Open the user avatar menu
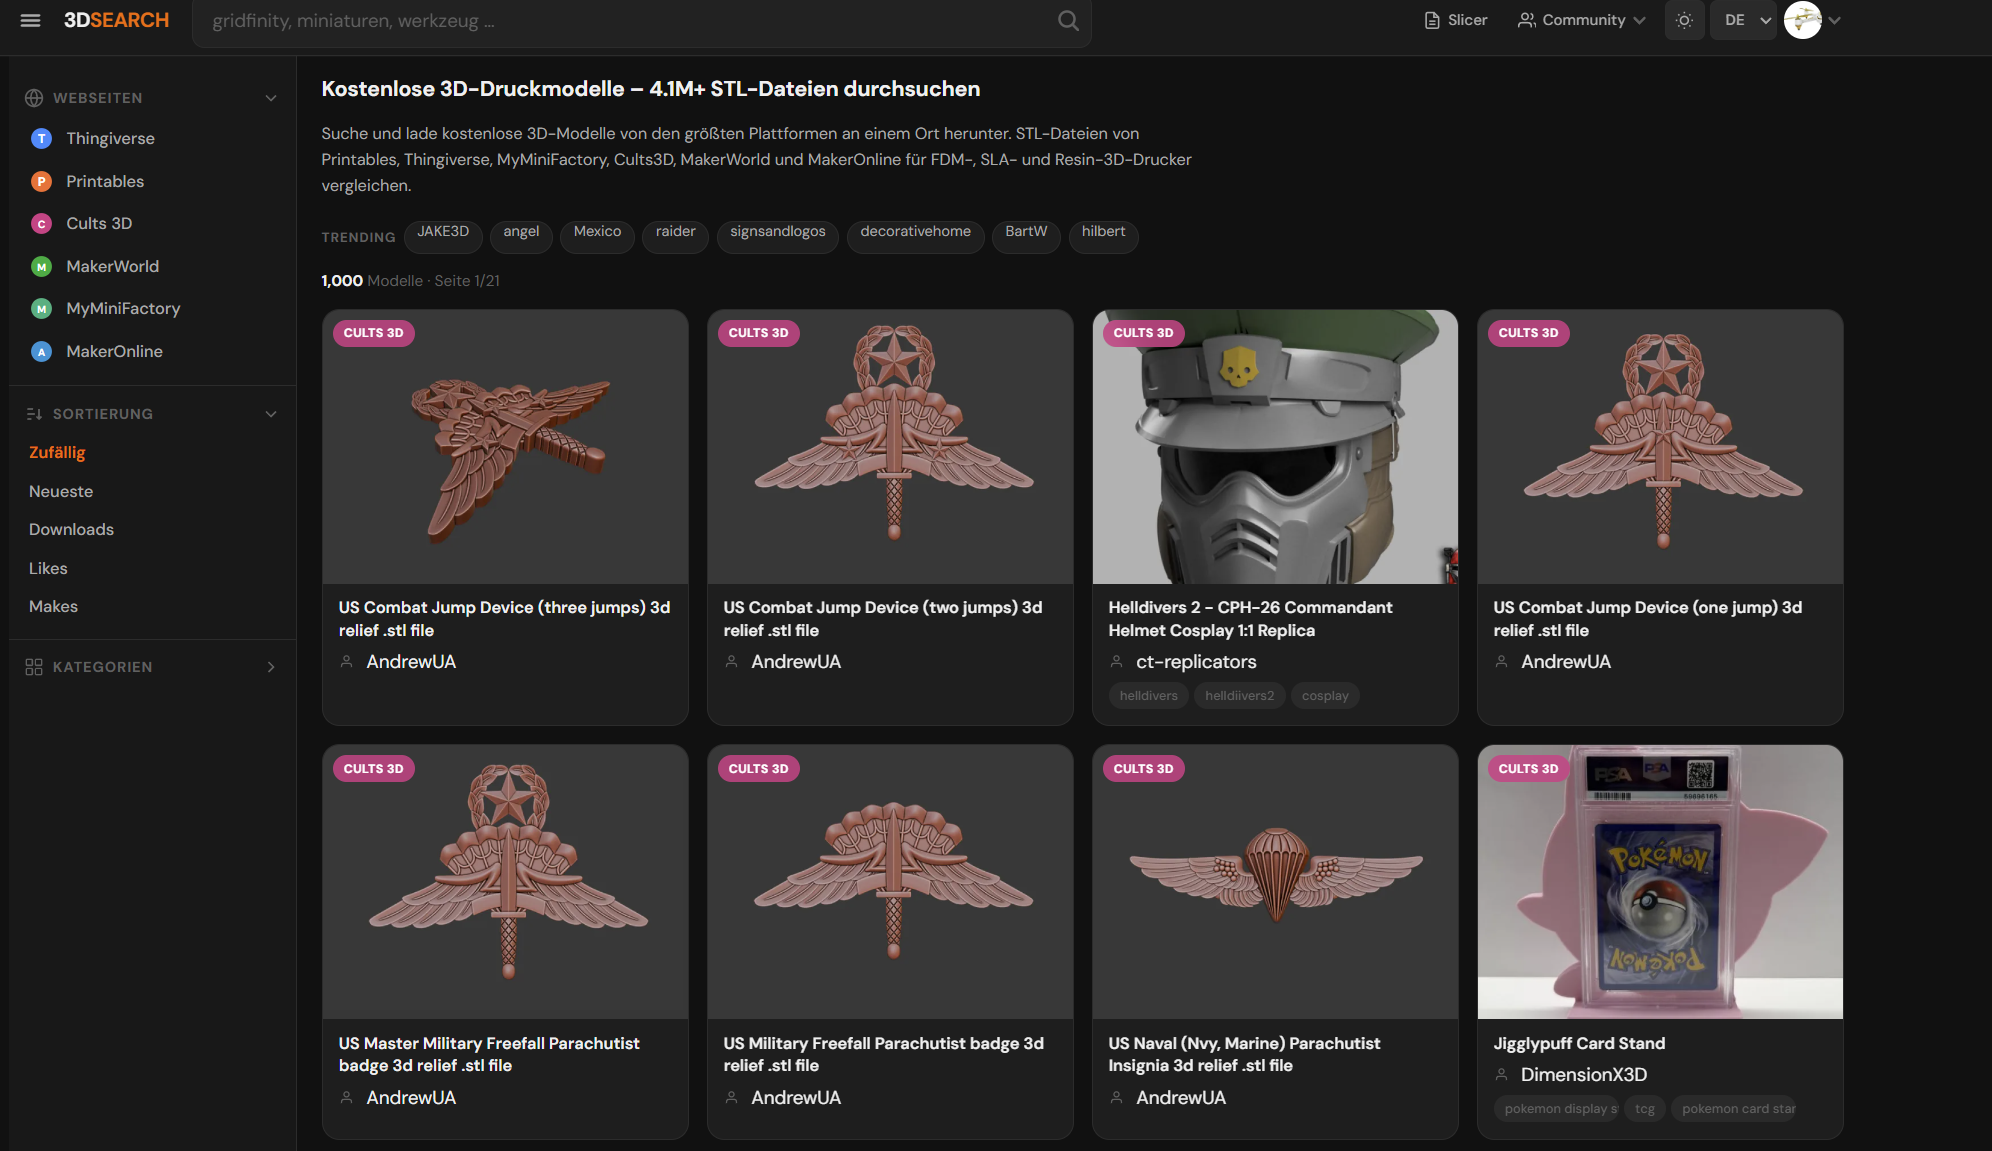The width and height of the screenshot is (1992, 1151). point(1804,20)
